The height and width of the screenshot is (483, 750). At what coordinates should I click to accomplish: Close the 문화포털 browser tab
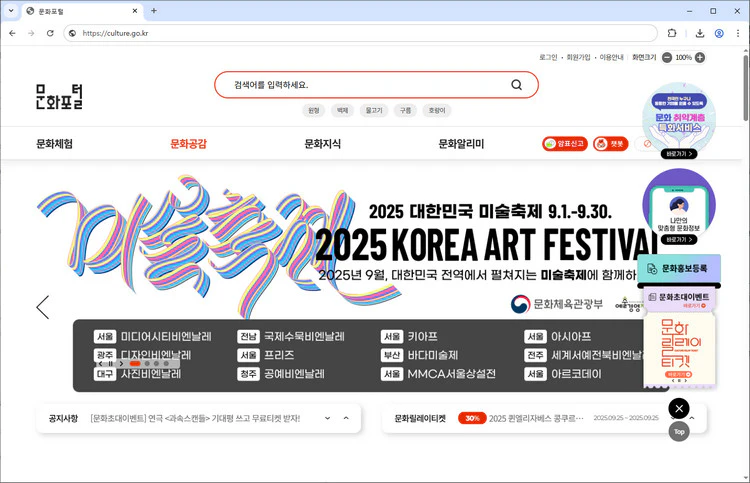click(x=135, y=11)
